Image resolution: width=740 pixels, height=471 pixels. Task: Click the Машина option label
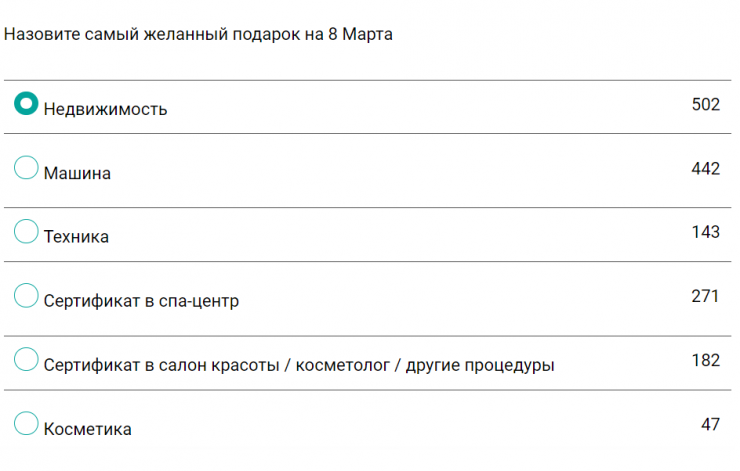click(77, 173)
